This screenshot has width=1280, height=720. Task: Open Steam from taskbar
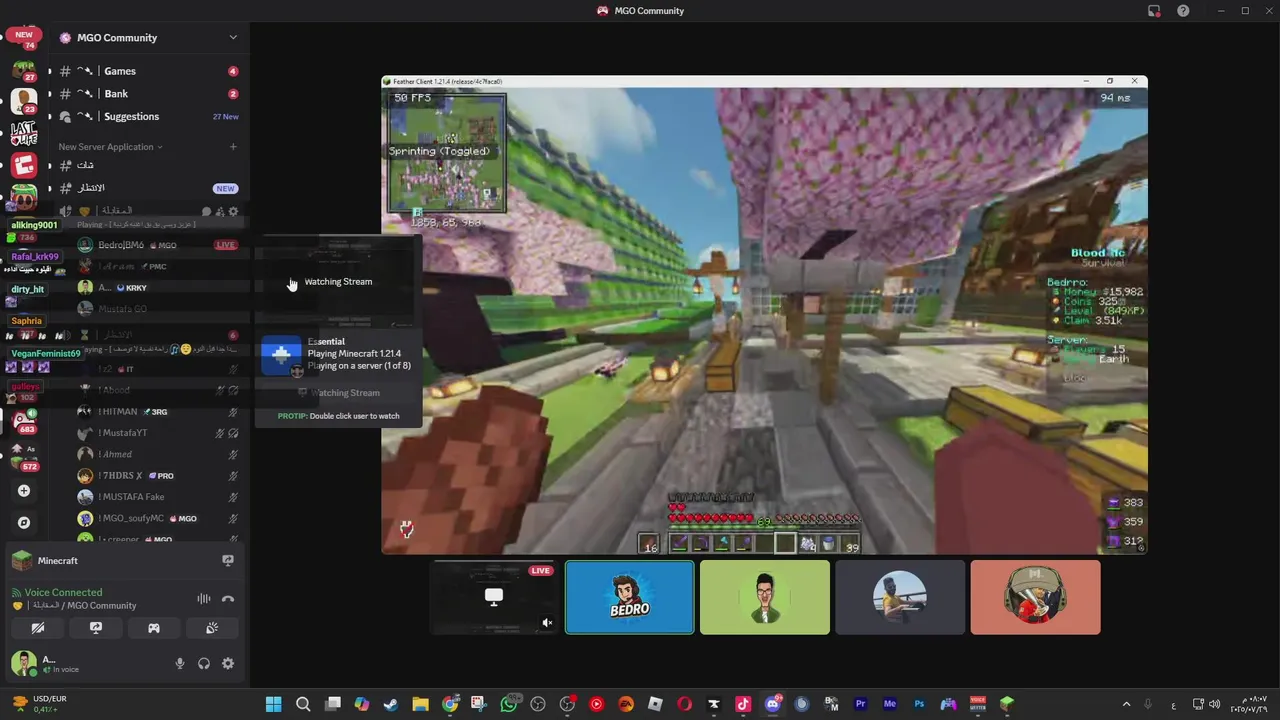pyautogui.click(x=391, y=704)
